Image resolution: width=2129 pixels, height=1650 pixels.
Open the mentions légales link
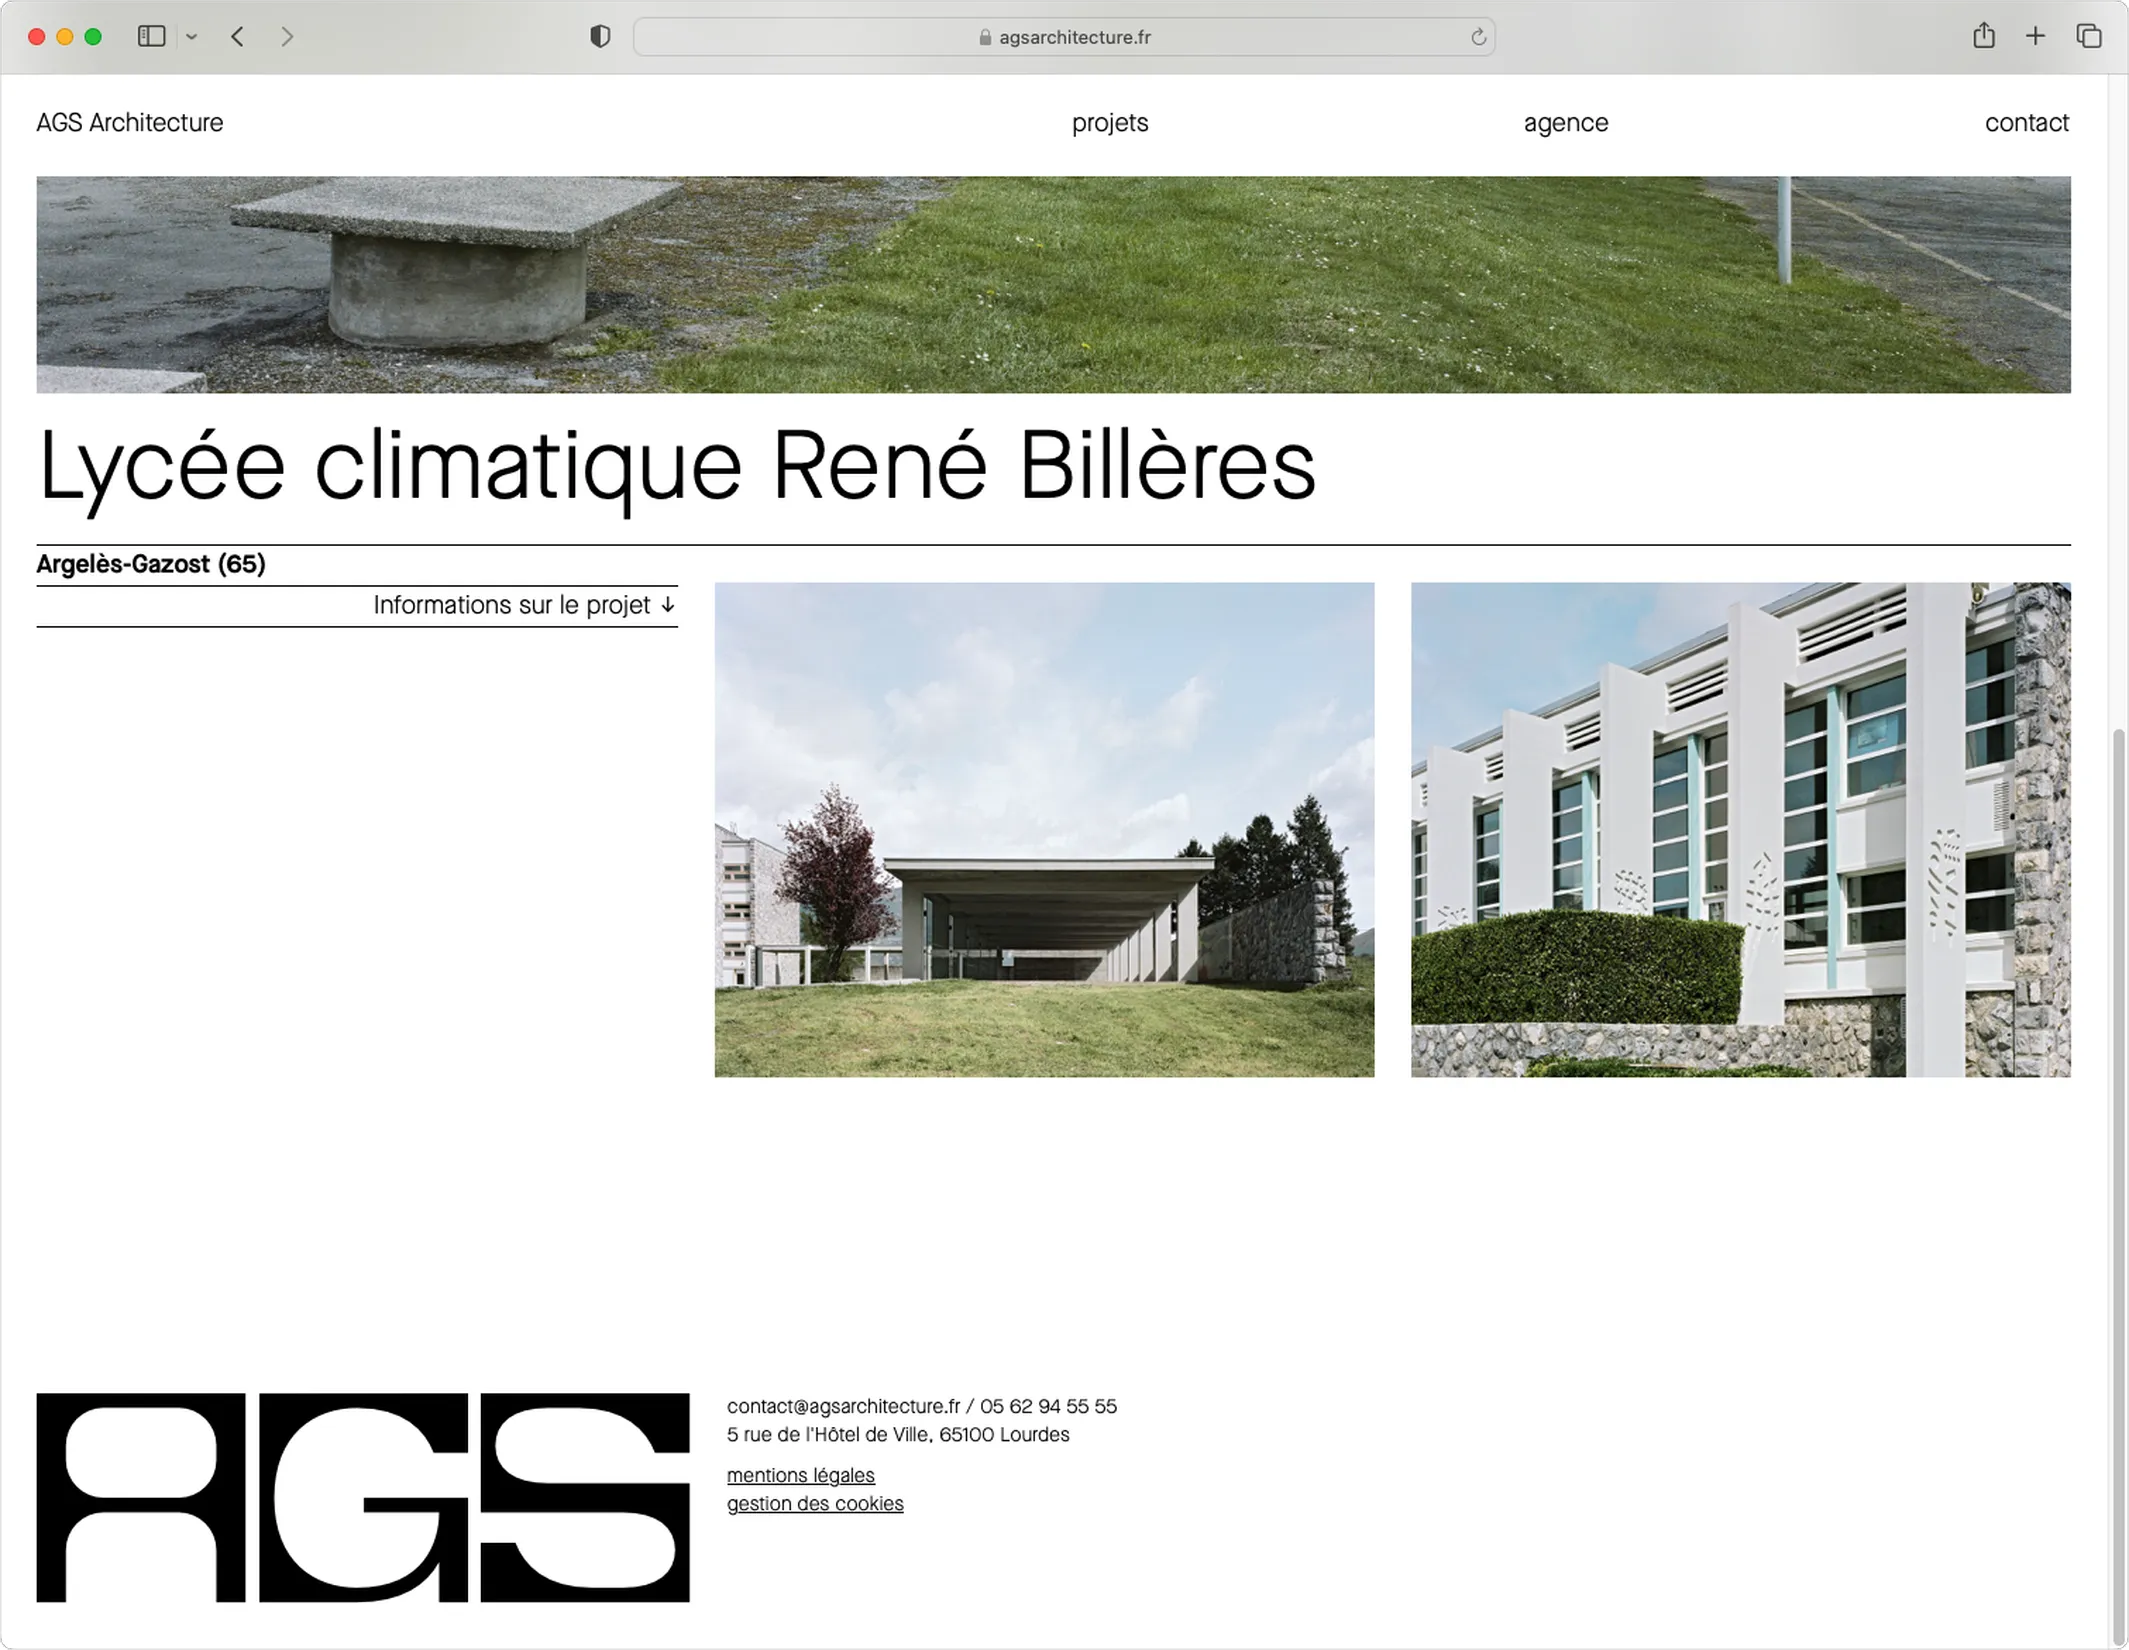(x=800, y=1475)
